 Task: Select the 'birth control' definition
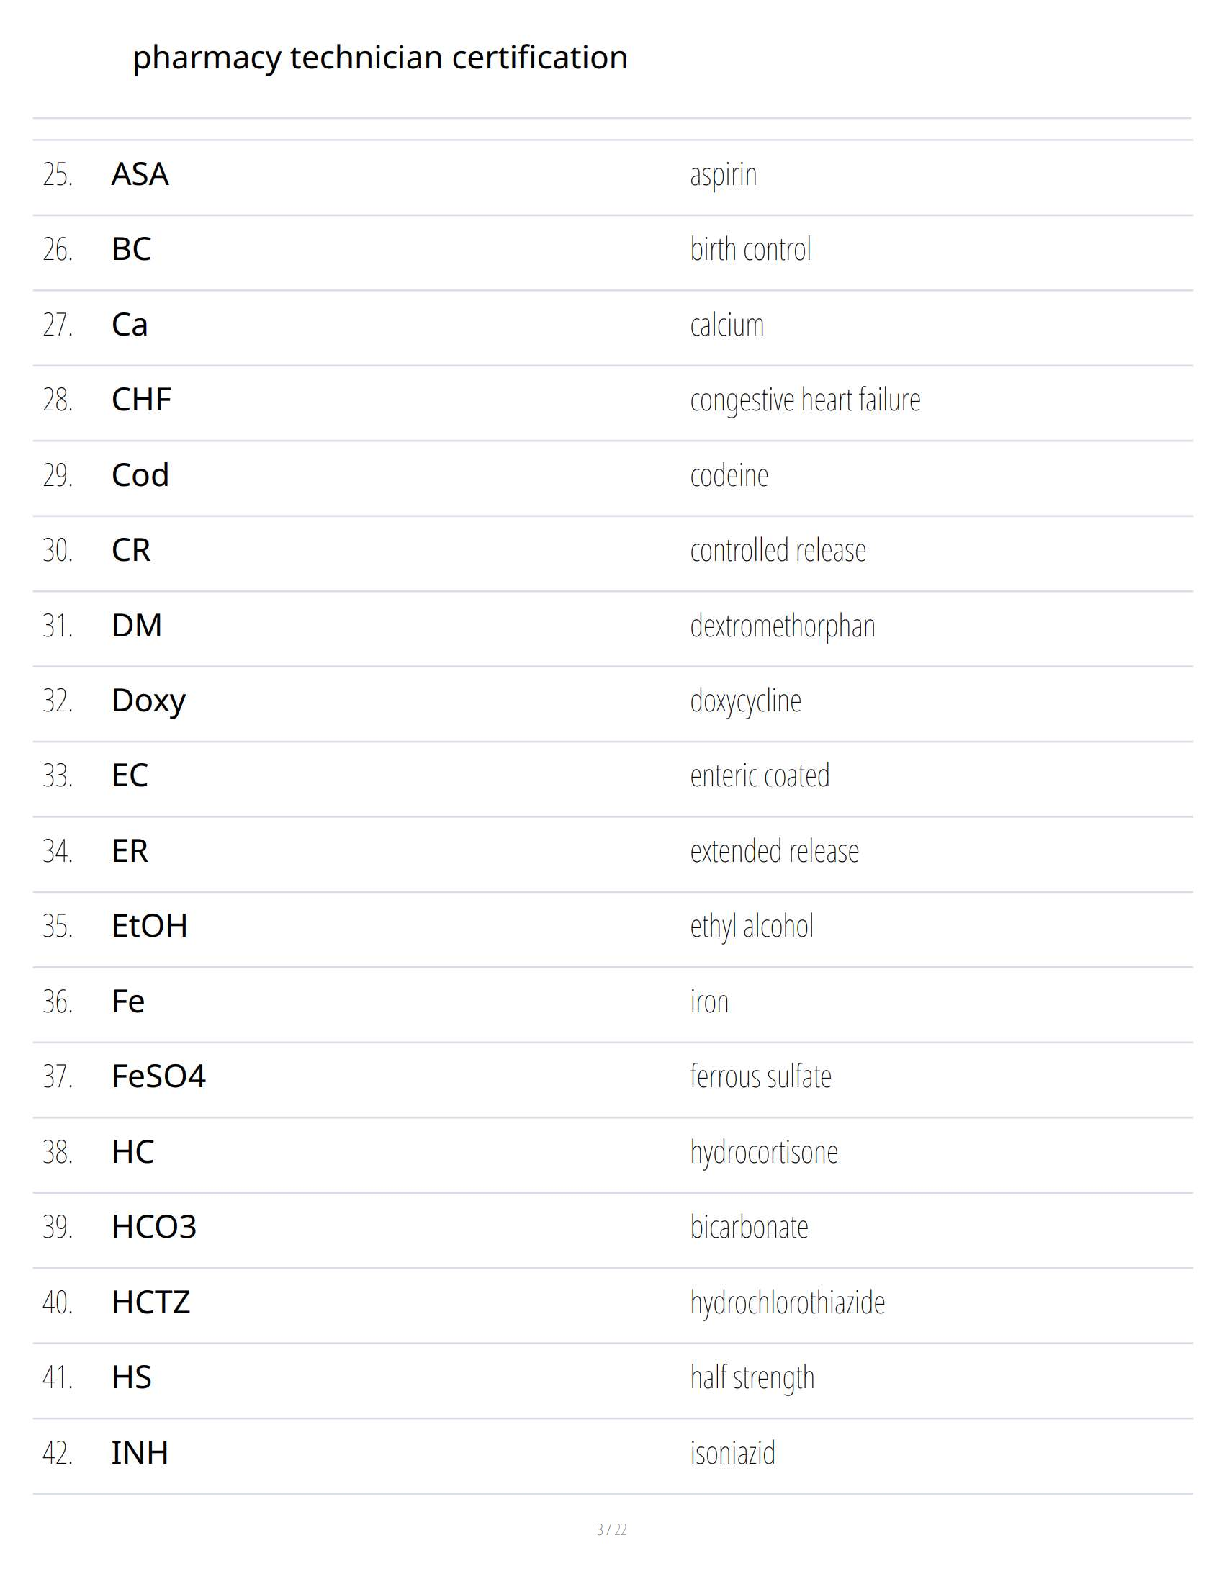point(750,249)
